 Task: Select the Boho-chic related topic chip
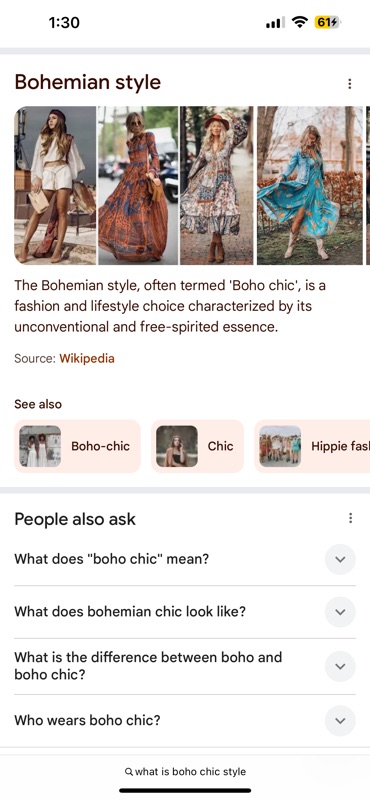[77, 446]
